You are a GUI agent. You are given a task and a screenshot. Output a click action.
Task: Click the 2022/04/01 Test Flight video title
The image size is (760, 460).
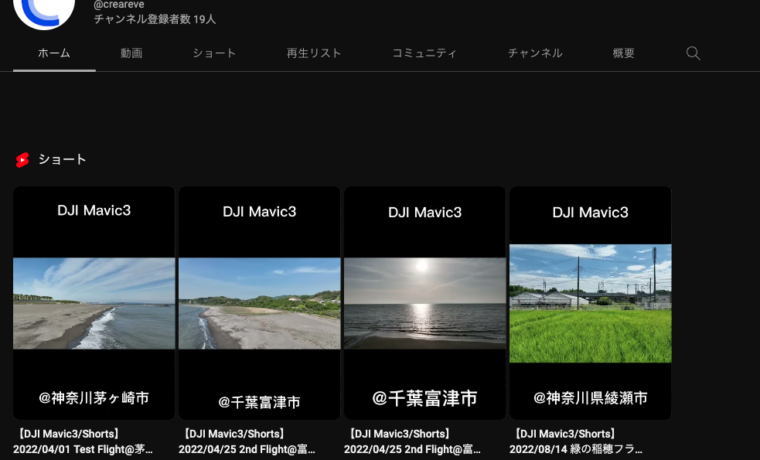[x=83, y=442]
